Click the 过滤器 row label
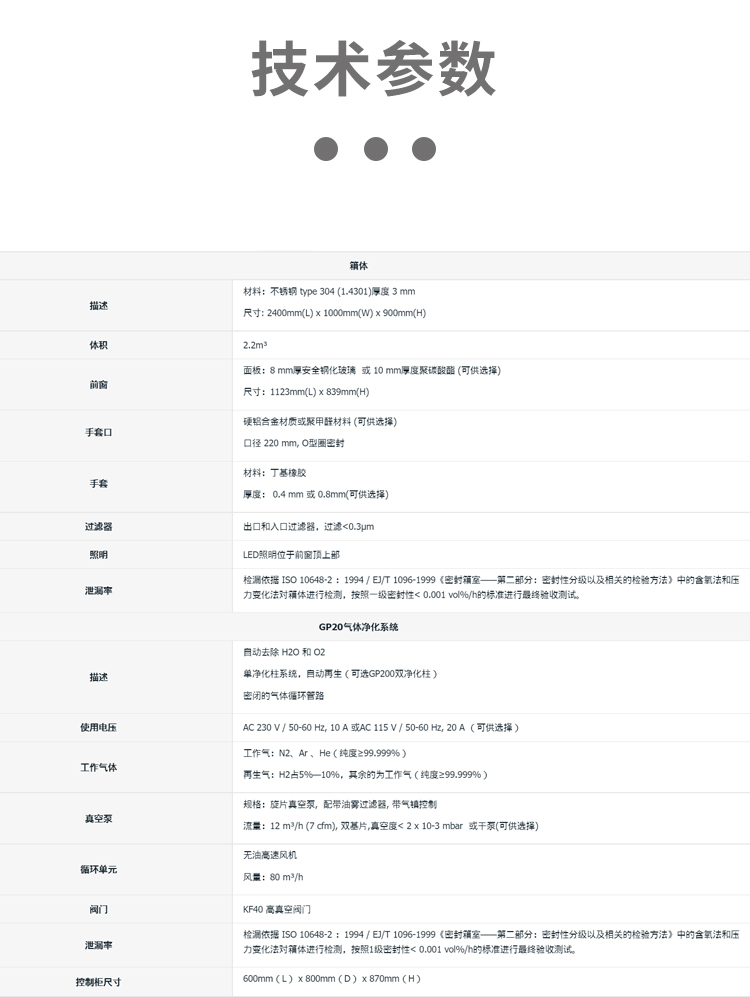750x997 pixels. [x=98, y=526]
